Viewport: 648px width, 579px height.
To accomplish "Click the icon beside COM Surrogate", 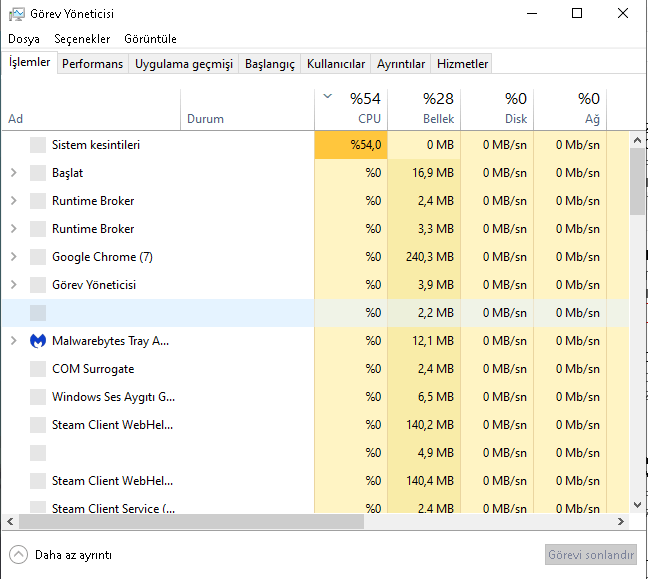I will 38,369.
